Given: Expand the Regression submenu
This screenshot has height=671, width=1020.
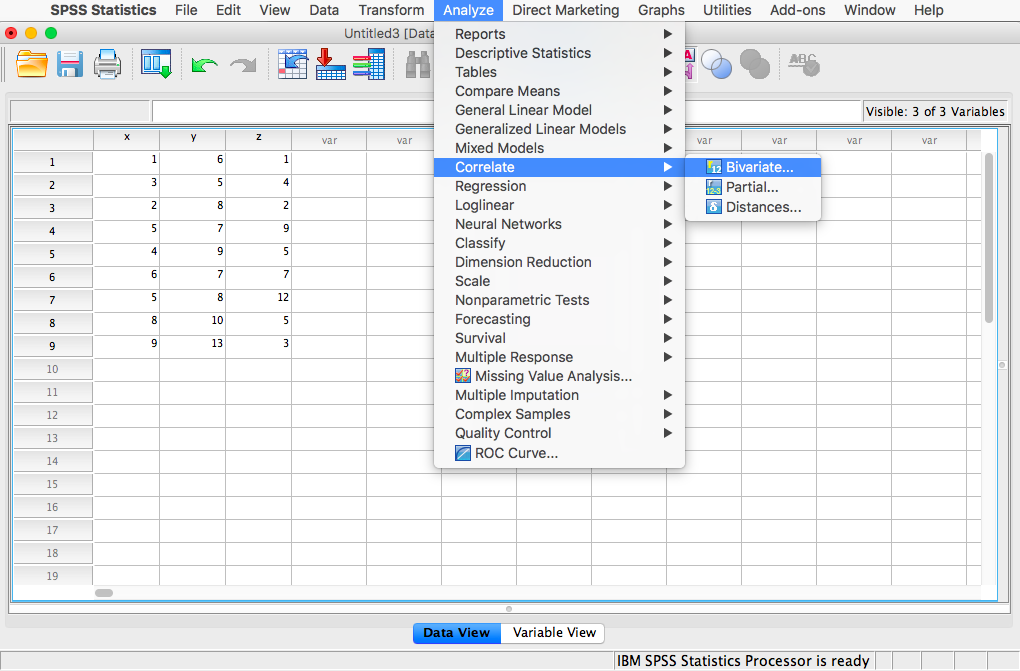Looking at the screenshot, I should (559, 186).
